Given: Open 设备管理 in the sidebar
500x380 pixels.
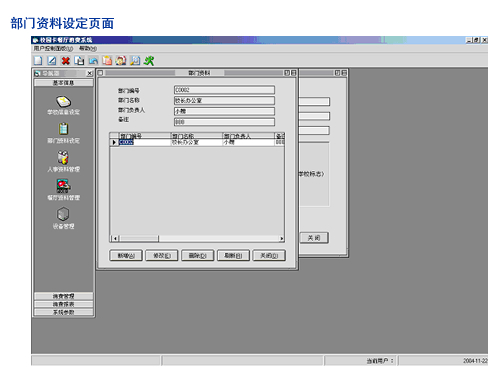Looking at the screenshot, I should [63, 218].
